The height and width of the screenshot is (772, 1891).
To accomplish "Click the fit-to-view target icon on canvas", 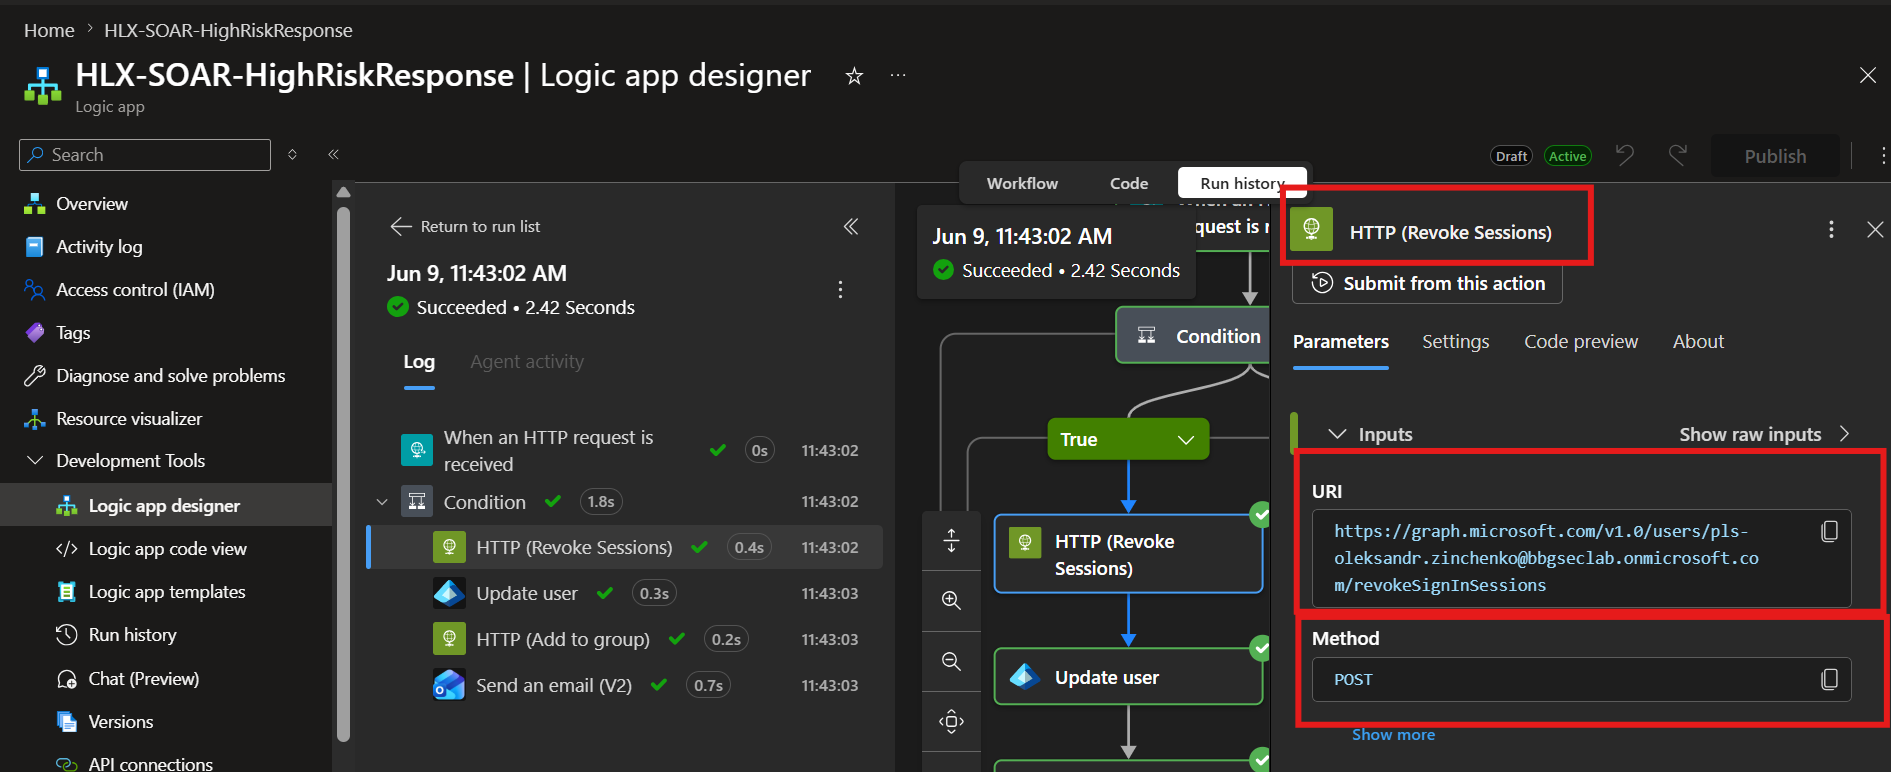I will click(x=951, y=721).
